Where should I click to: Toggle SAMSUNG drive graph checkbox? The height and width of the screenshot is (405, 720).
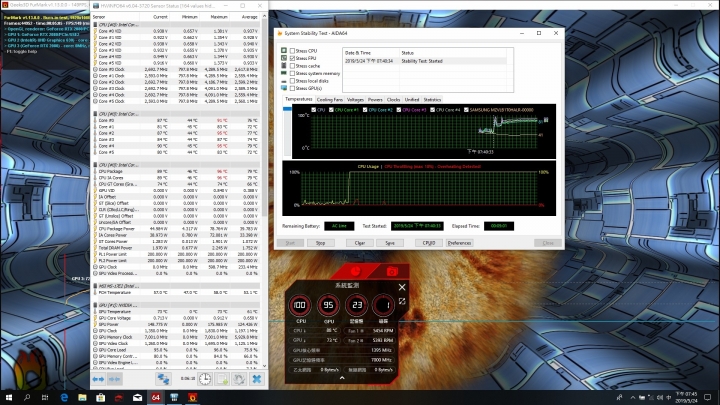click(466, 110)
